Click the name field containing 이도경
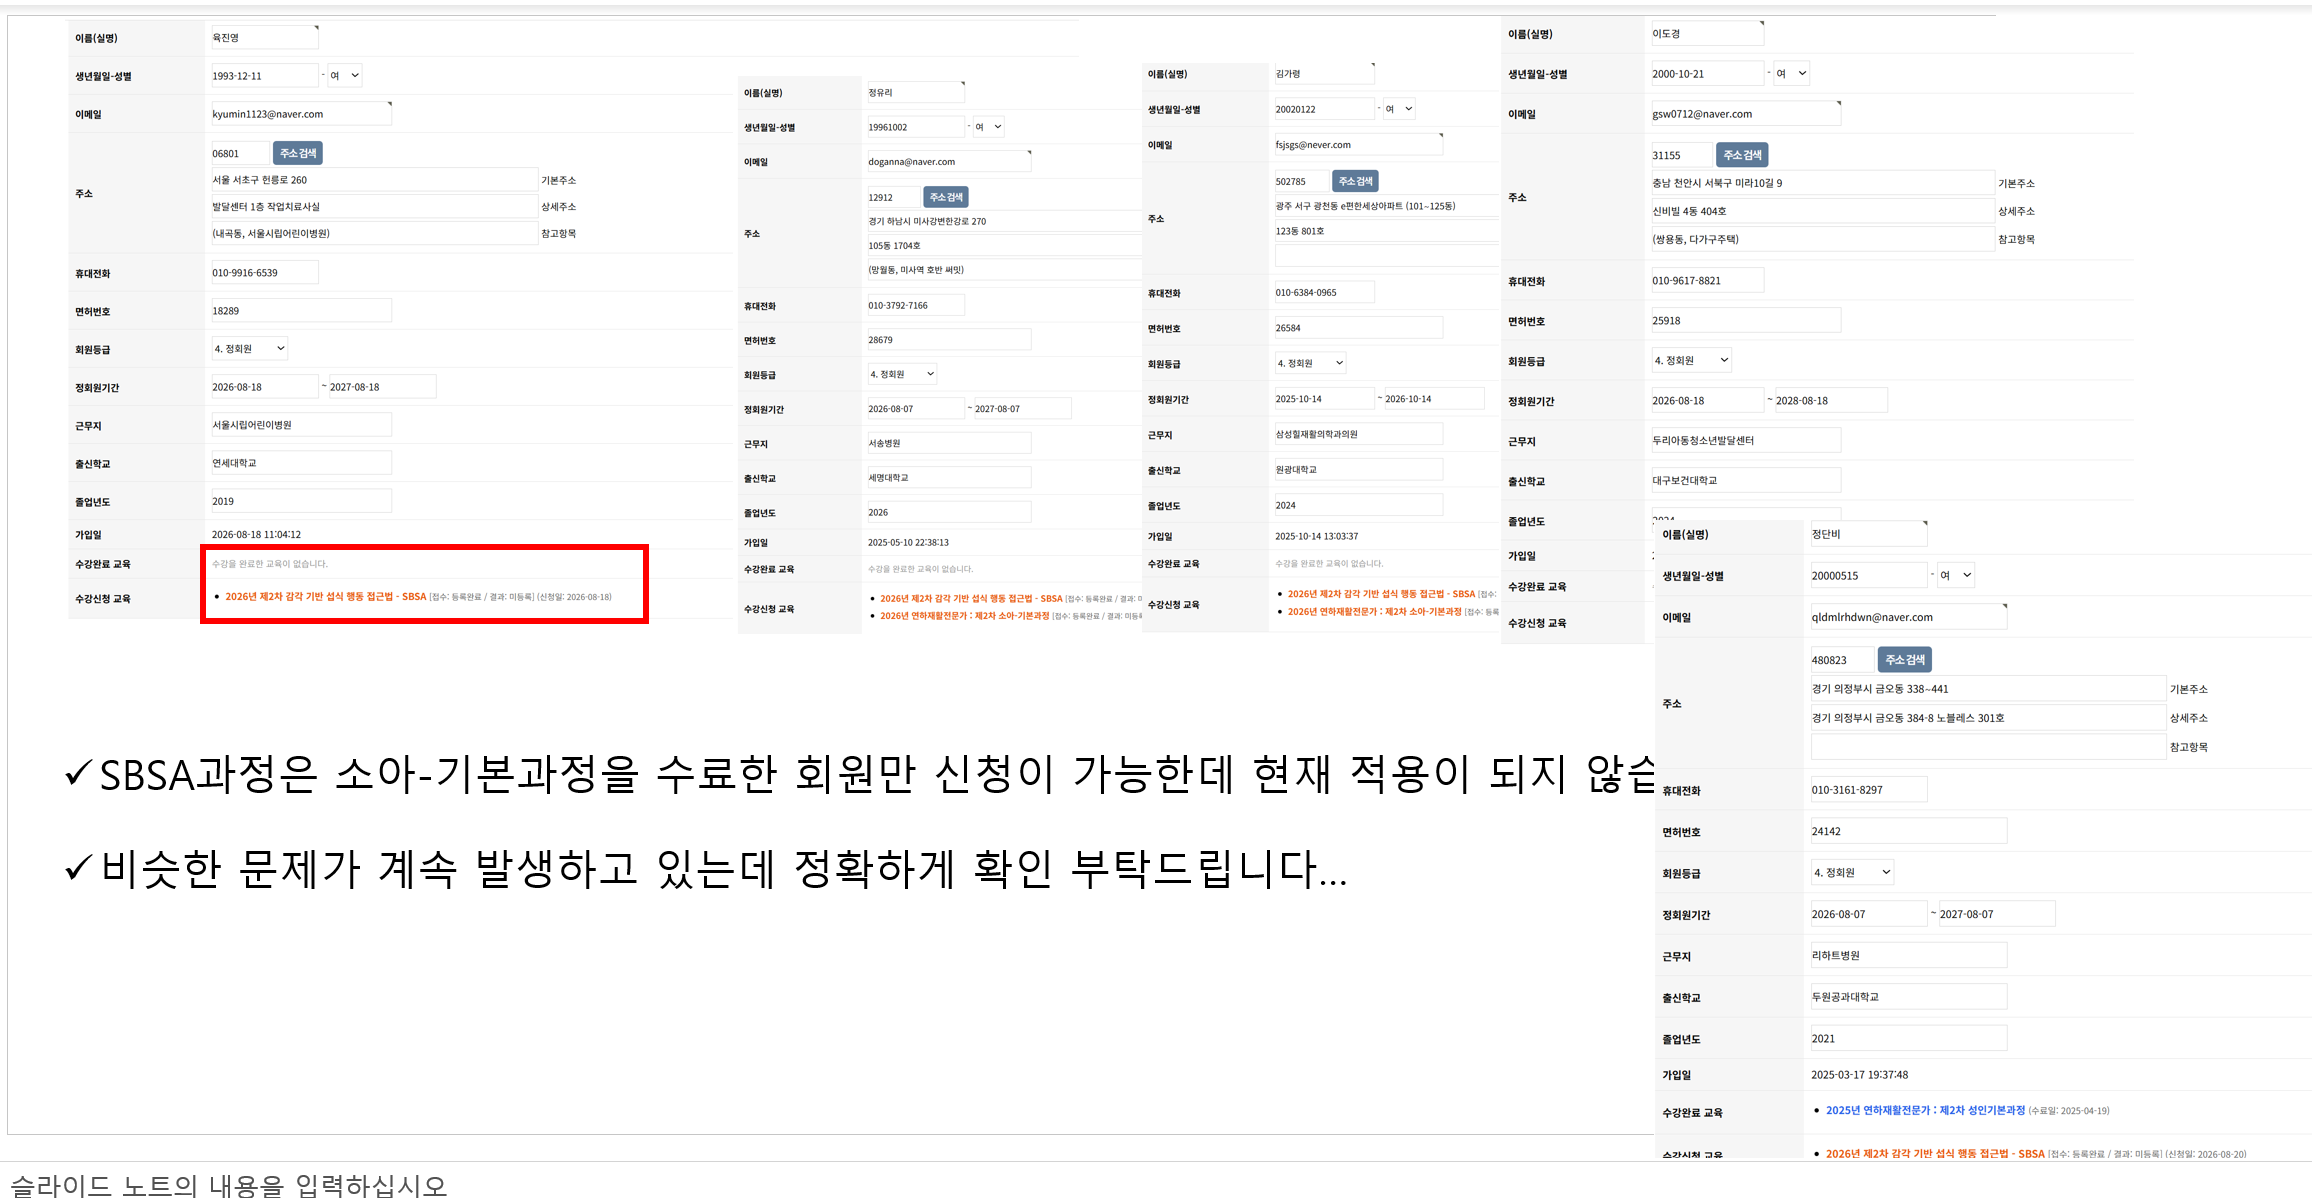 (x=1706, y=33)
